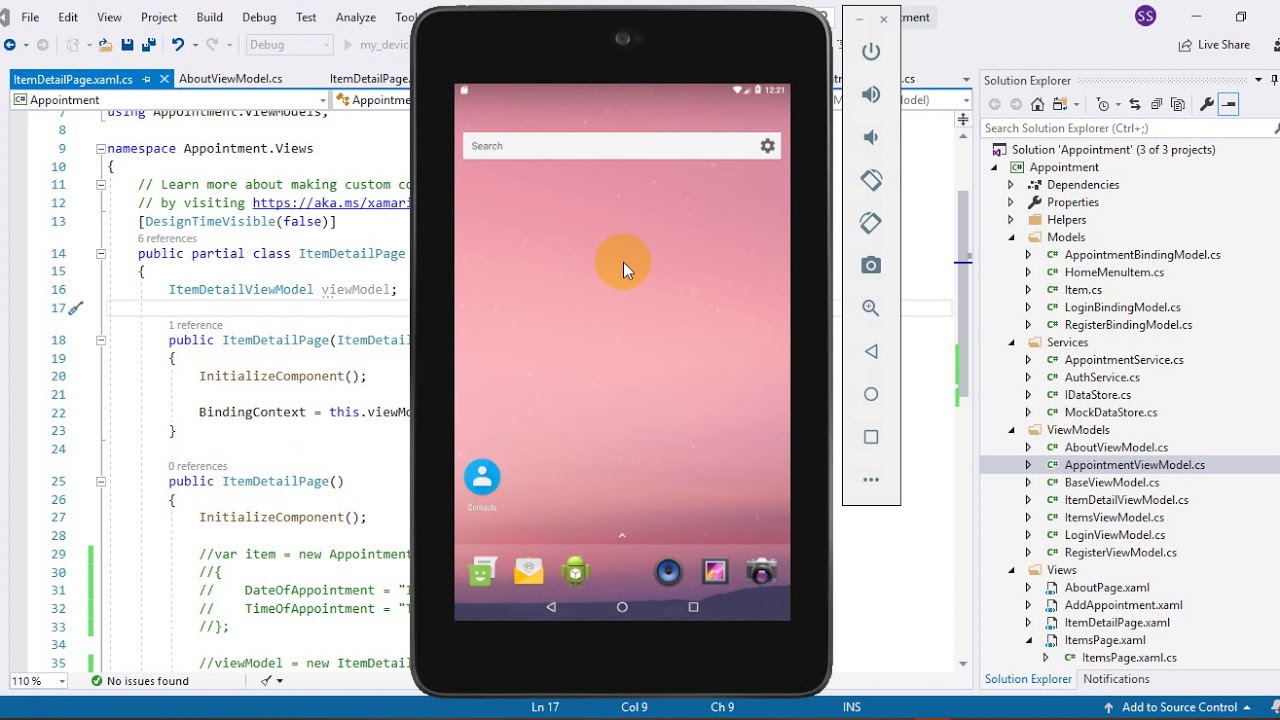Click the Search Solution Explorer field
Viewport: 1280px width, 720px height.
(x=1124, y=128)
